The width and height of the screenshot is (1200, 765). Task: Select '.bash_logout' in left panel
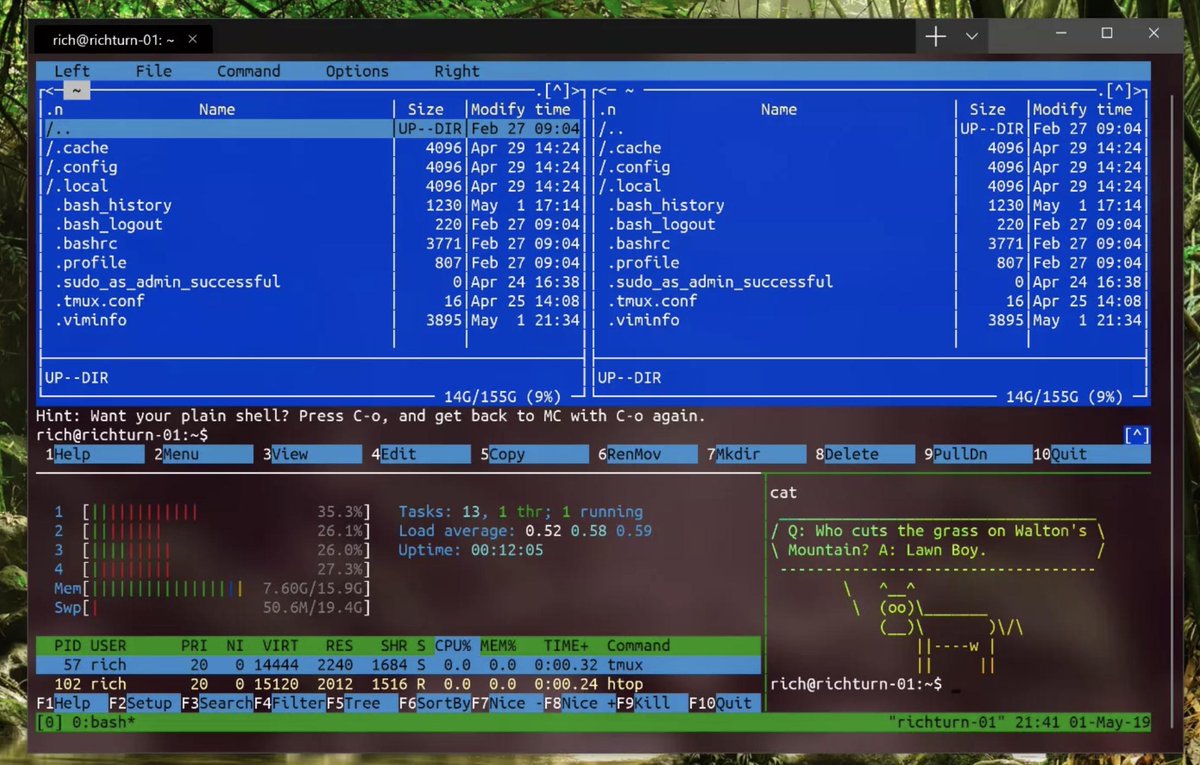312,224
